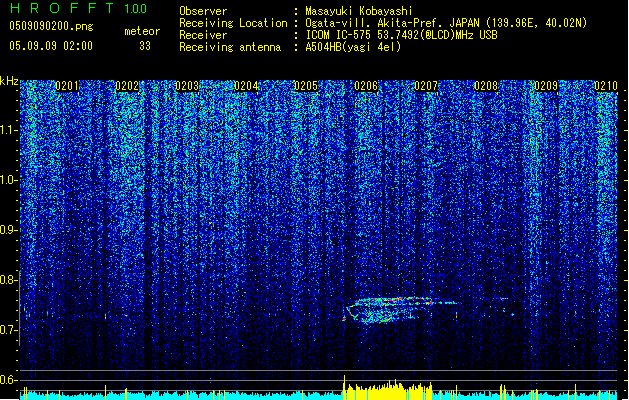The width and height of the screenshot is (629, 400).
Task: Click the date stamp 05.09.09 02:00
Action: point(51,46)
